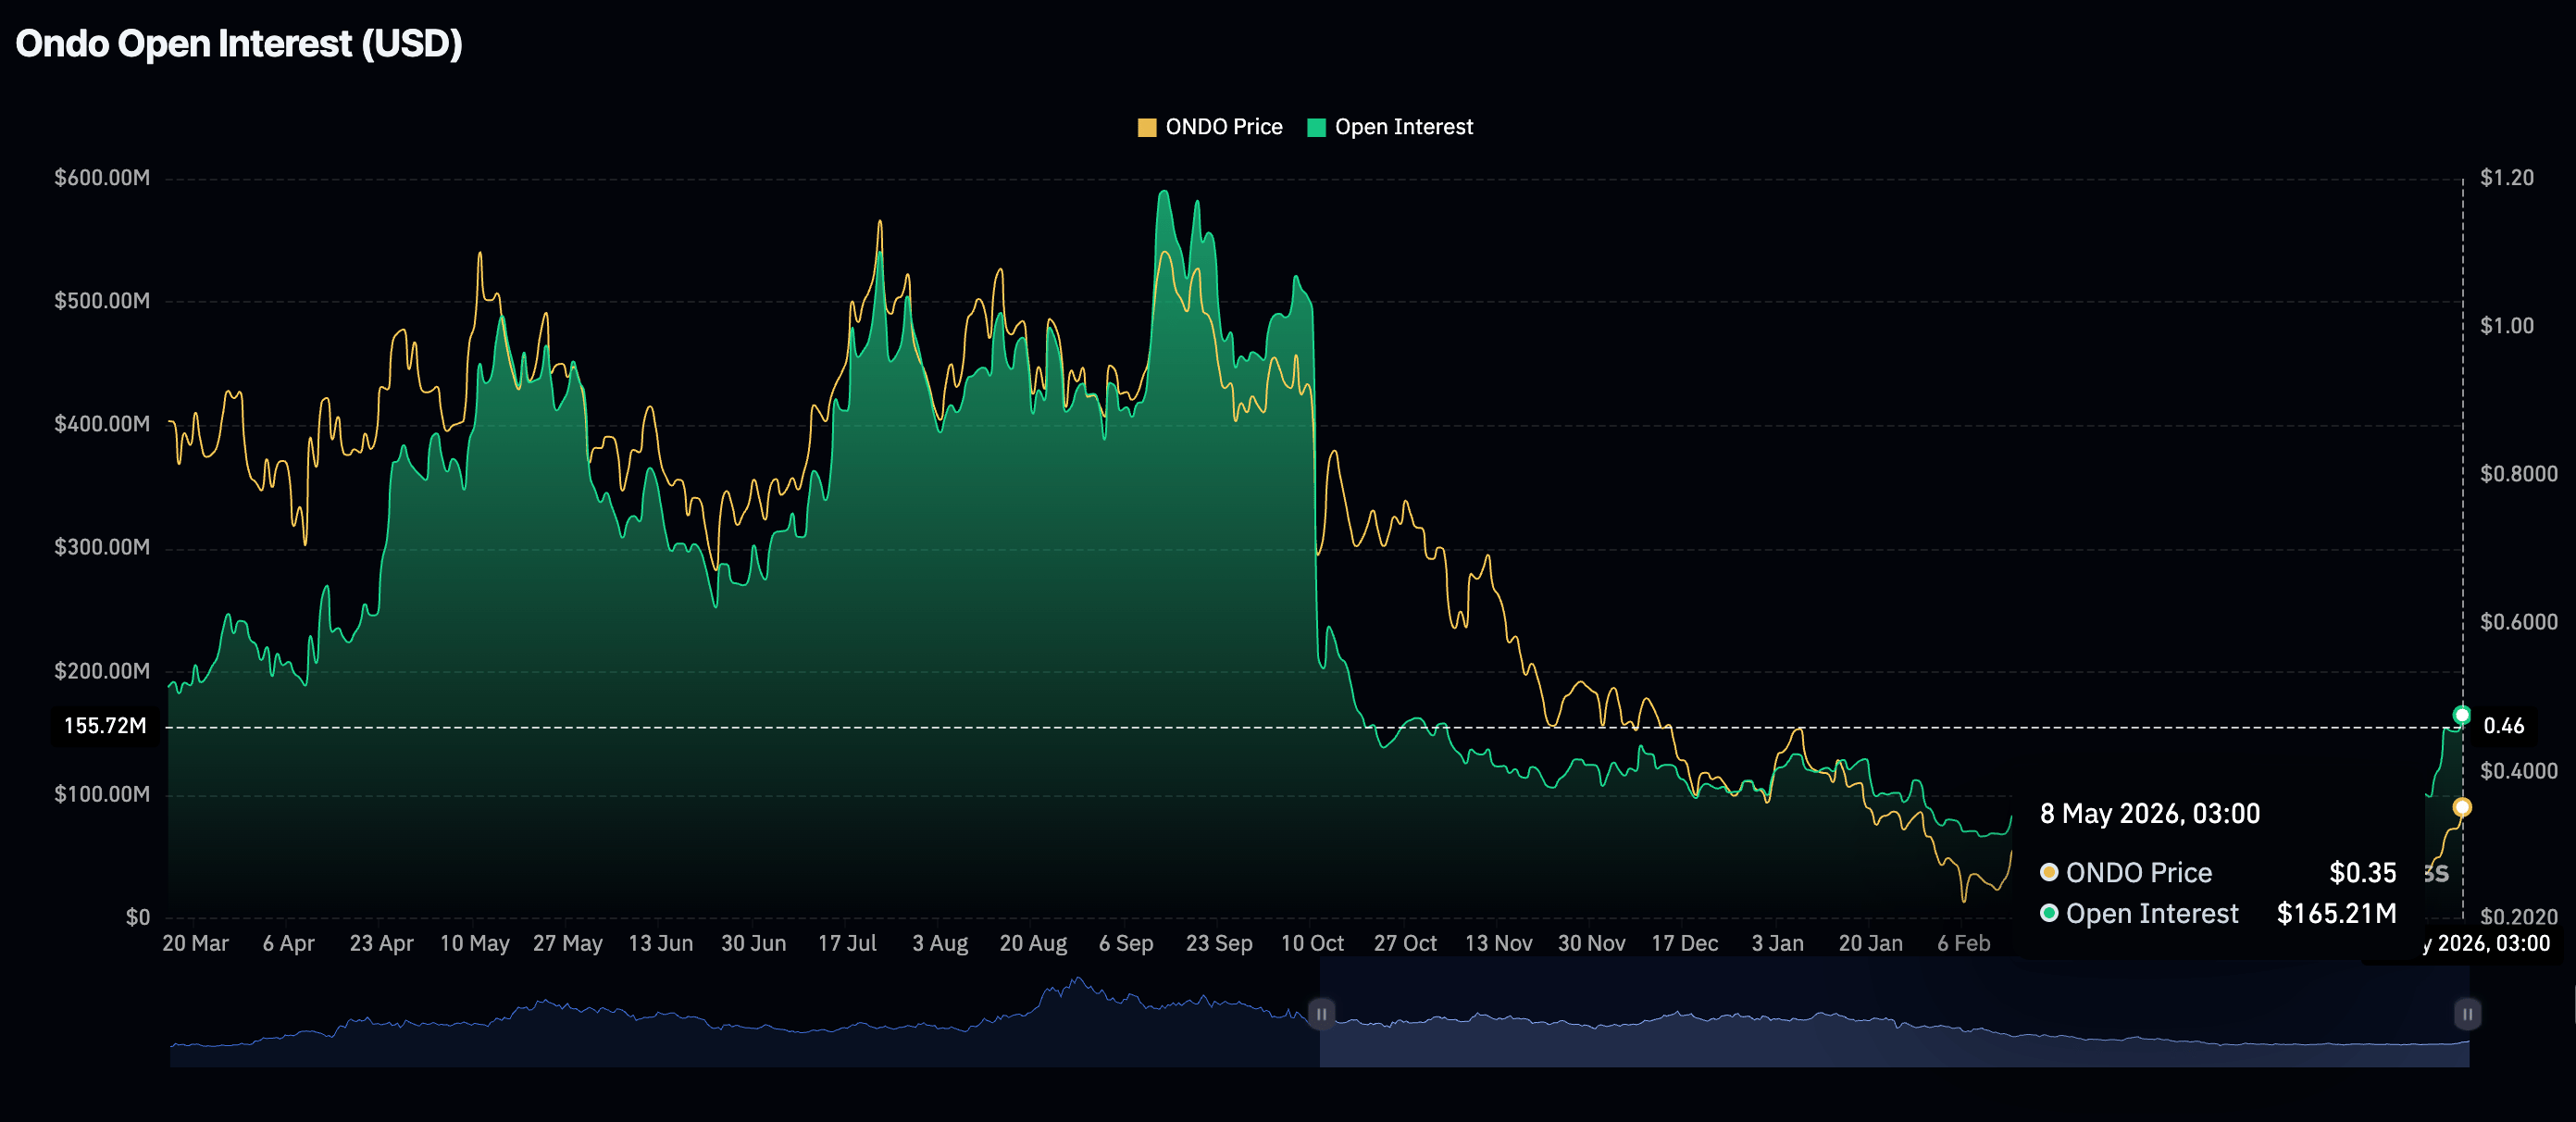Grab the left range-slider handle
2576x1122 pixels.
point(1321,1014)
